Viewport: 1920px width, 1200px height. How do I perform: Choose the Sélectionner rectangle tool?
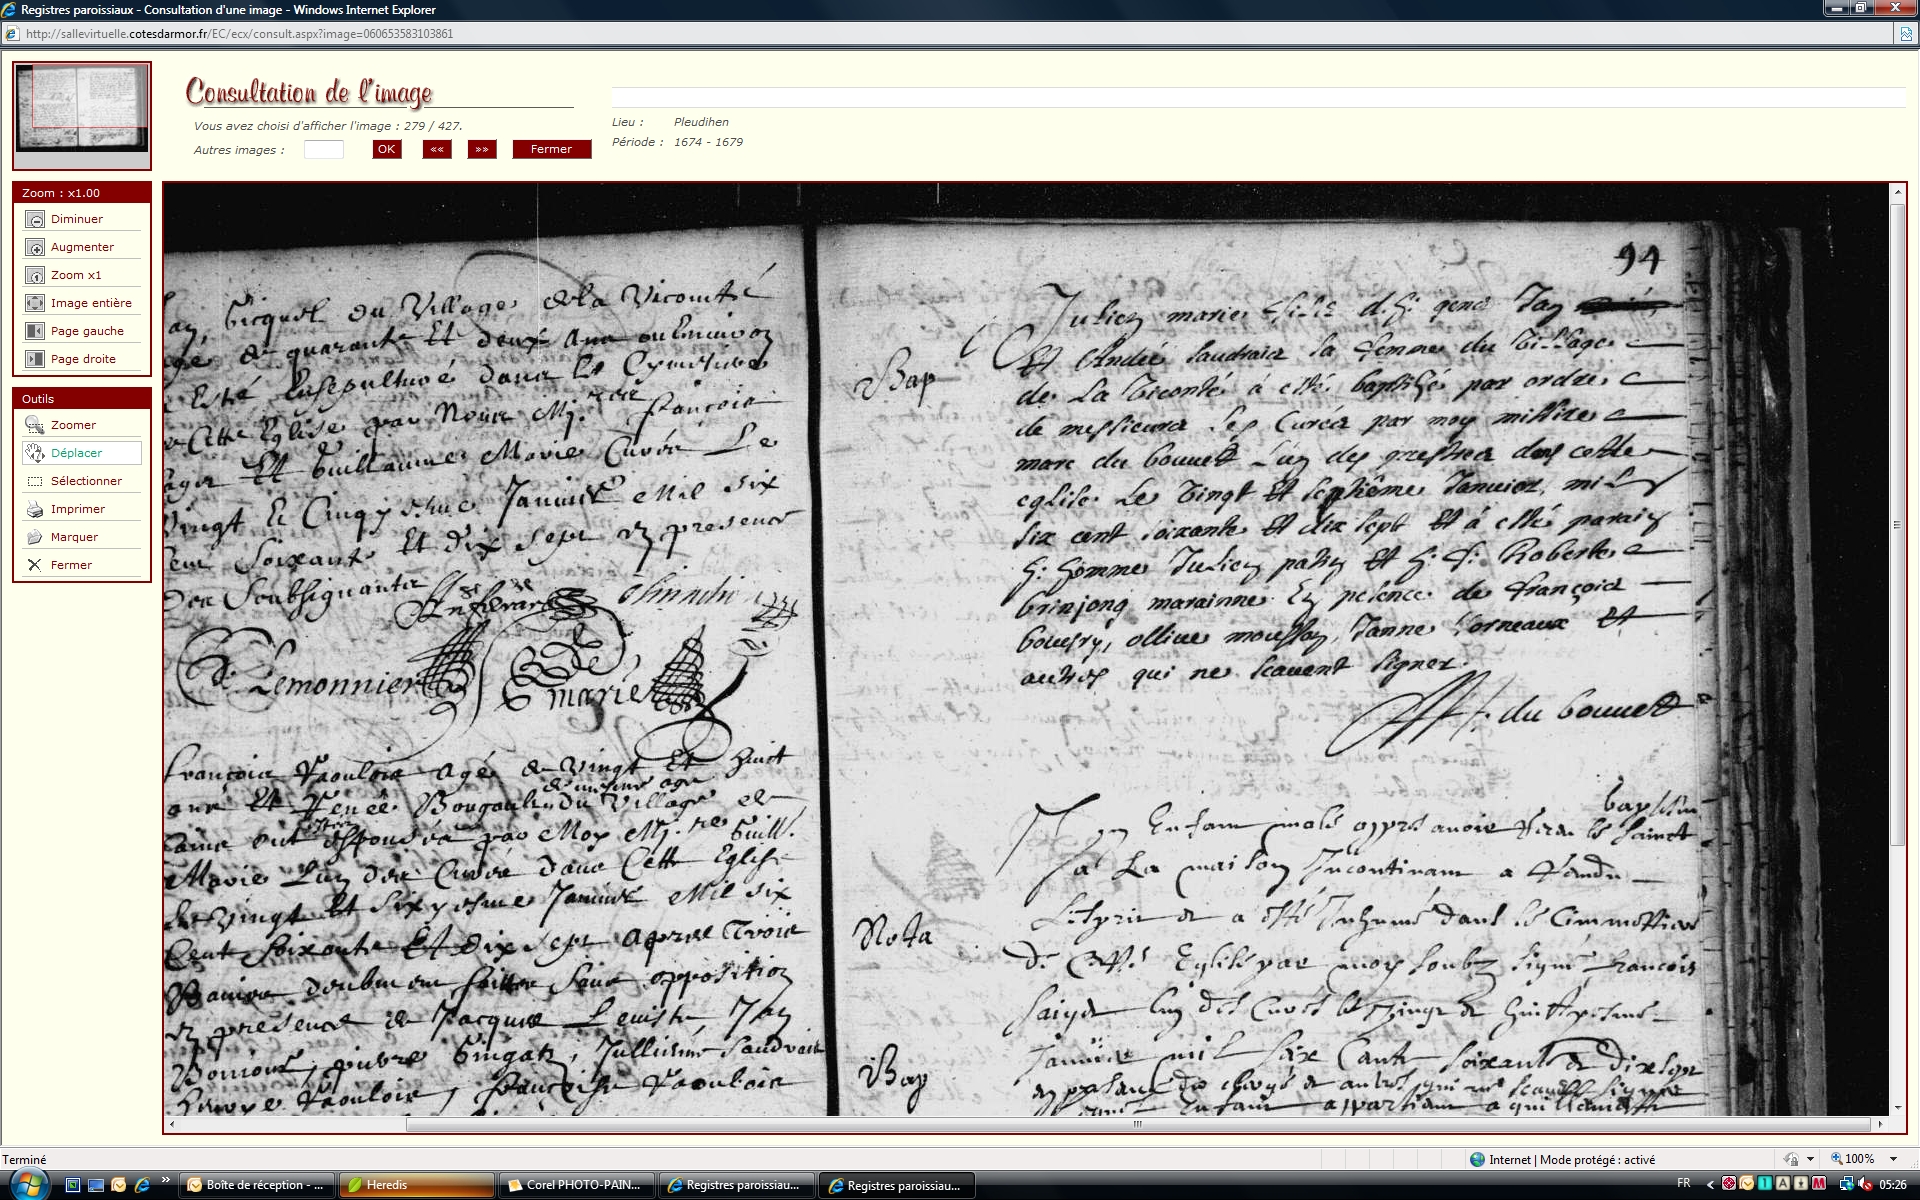[x=35, y=481]
